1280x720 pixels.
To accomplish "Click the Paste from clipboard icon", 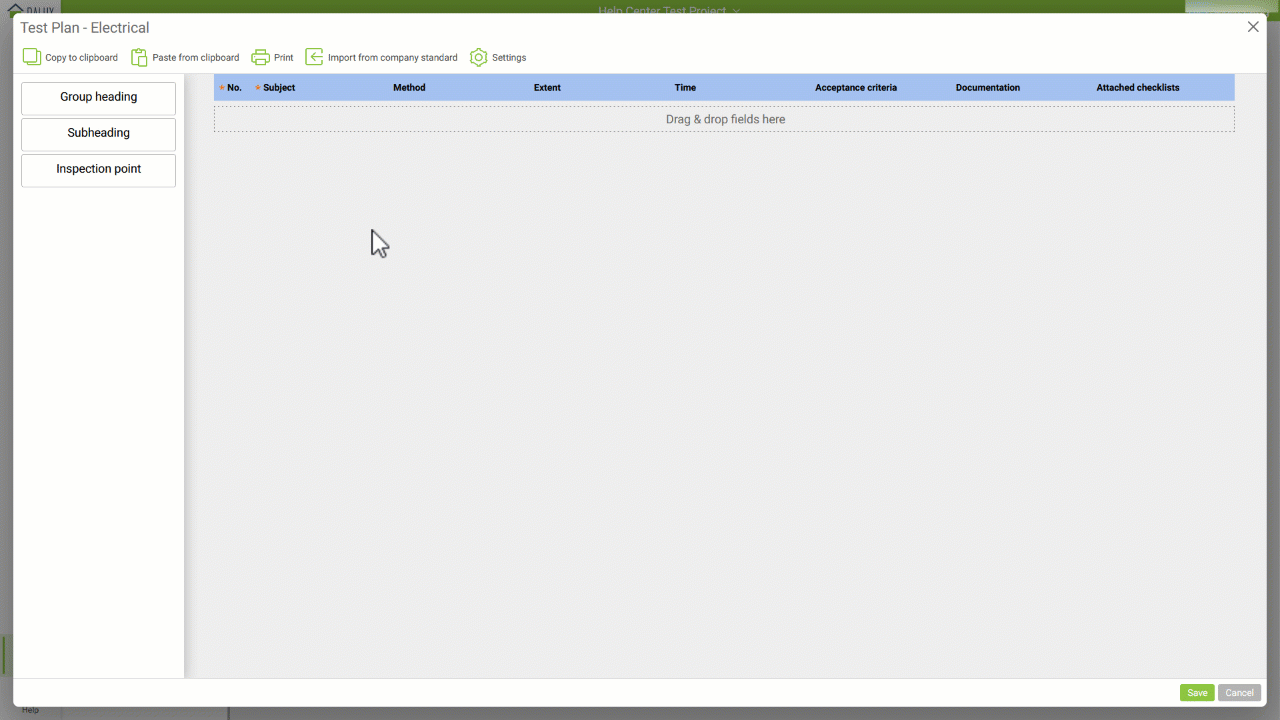I will click(x=139, y=57).
